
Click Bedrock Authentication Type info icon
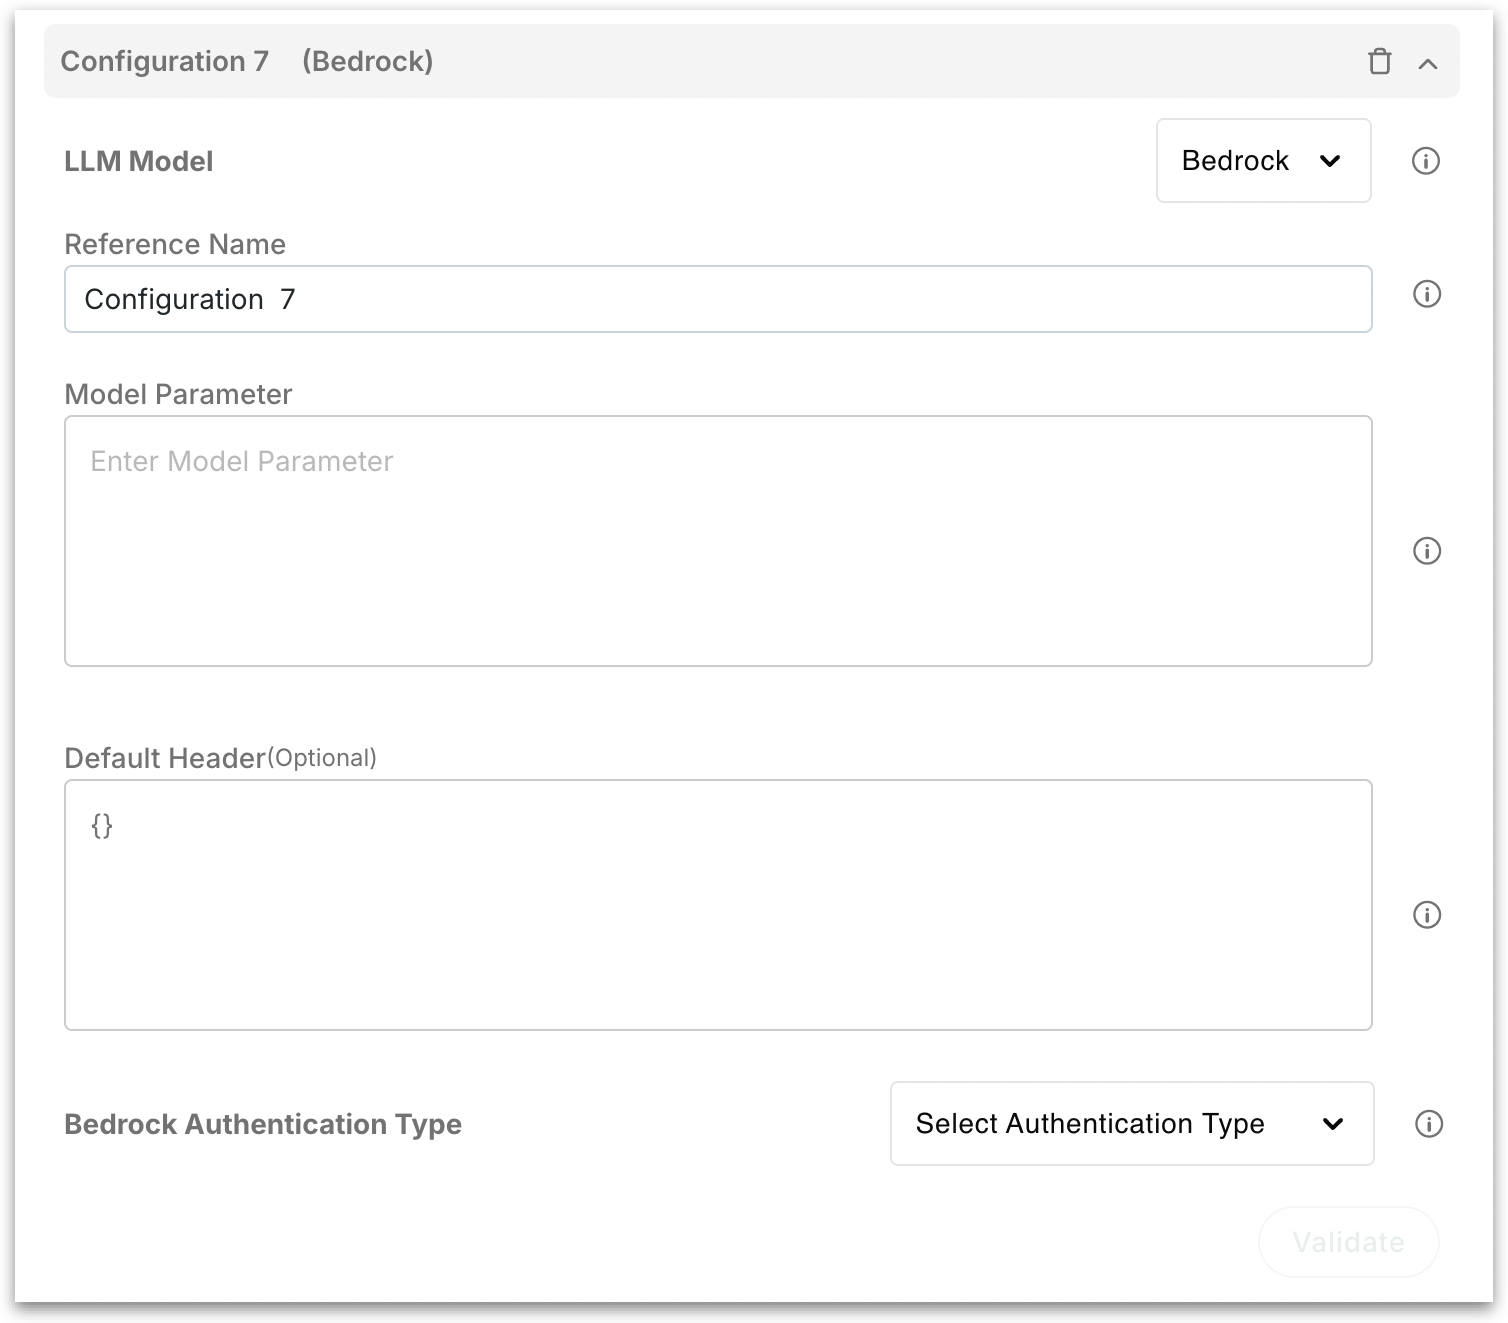1428,1124
